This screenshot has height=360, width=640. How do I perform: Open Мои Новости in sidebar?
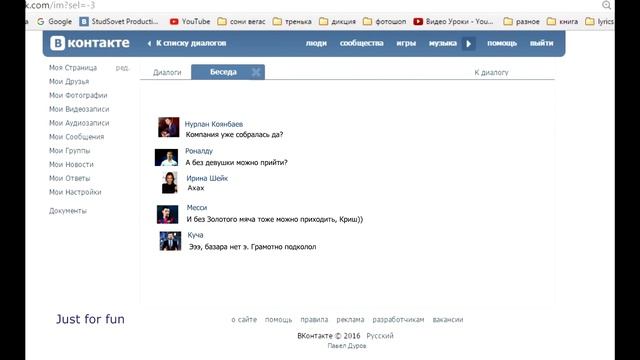71,164
